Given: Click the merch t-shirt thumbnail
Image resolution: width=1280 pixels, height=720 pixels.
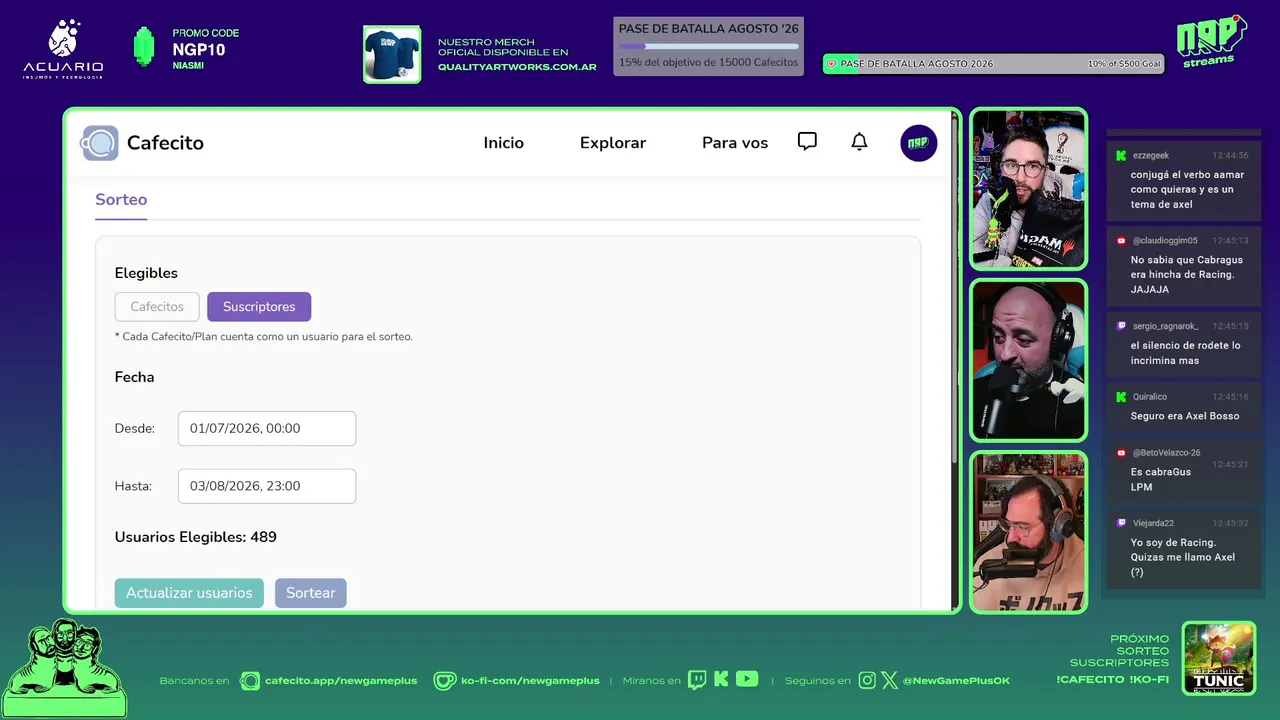Looking at the screenshot, I should coord(392,54).
